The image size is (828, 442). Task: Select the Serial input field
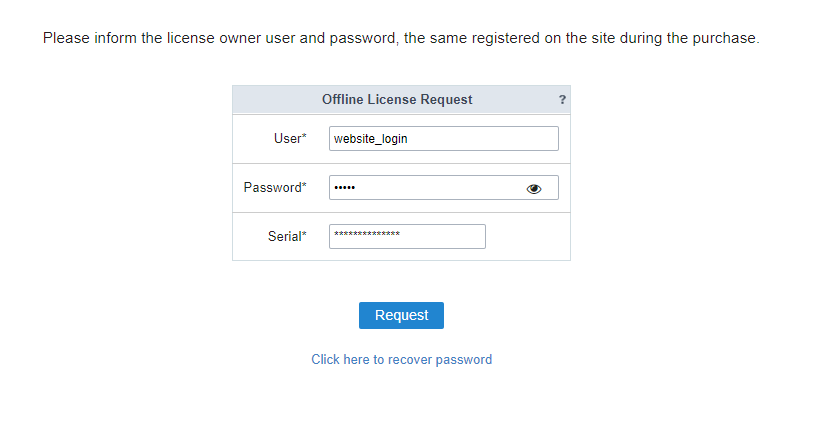click(x=407, y=236)
